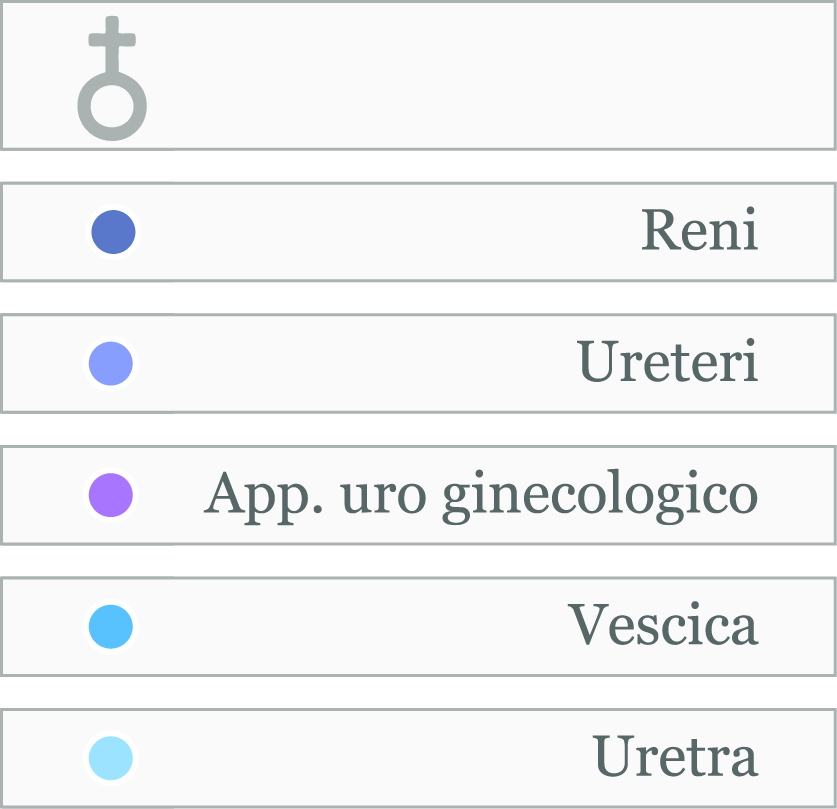Click empty space between Reni dot and label

click(380, 232)
